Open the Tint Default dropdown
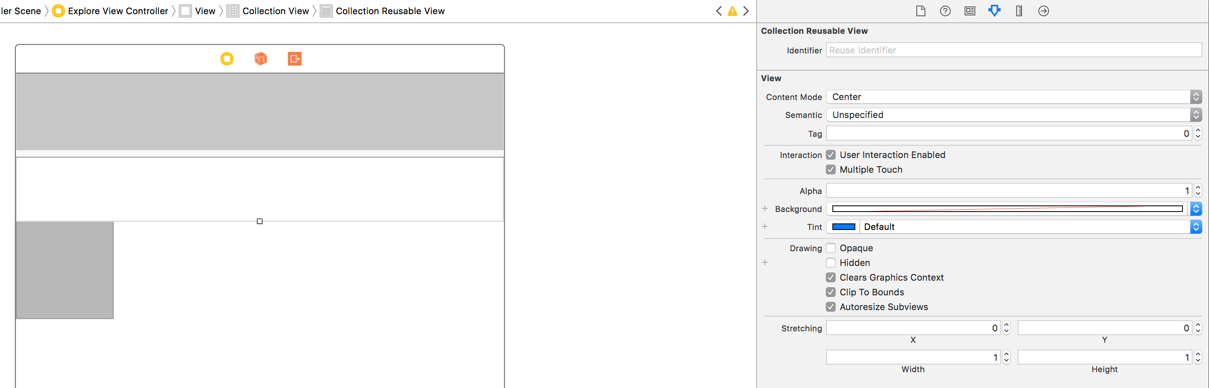This screenshot has width=1209, height=388. (1030, 227)
